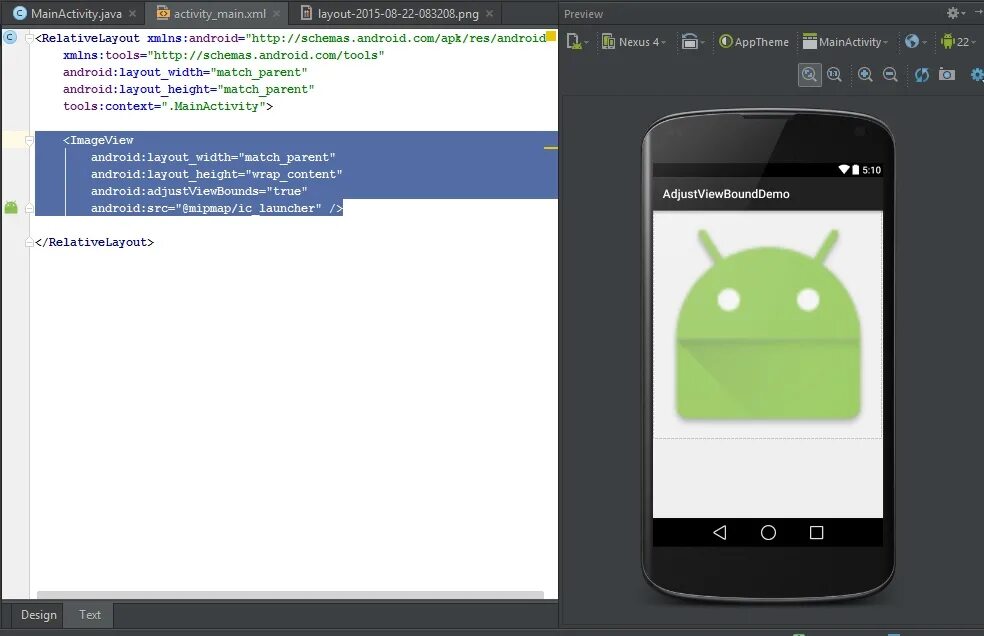Open the Preview panel gear menu
984x636 pixels.
tap(954, 13)
